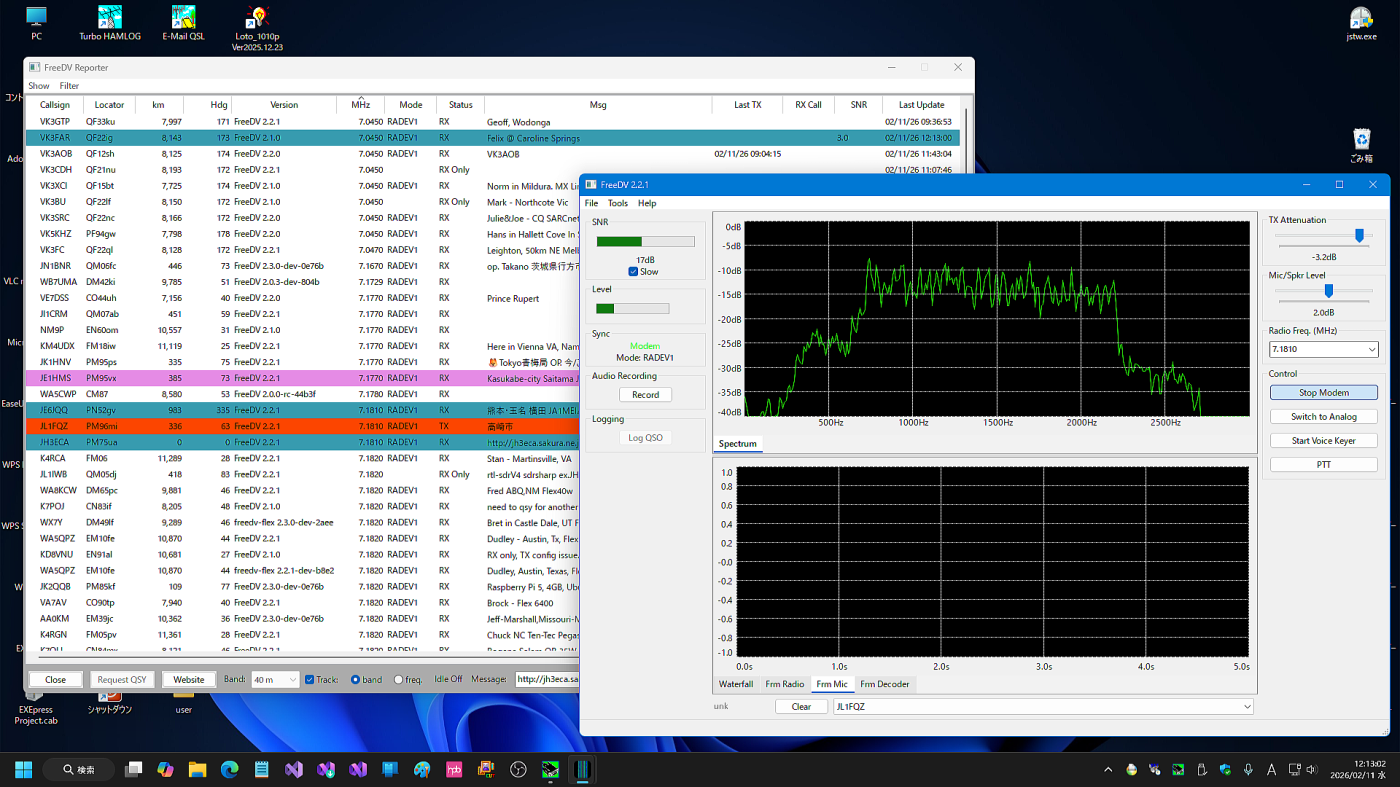Toggle the Slow SNR checkbox
Screen dimensions: 1400x787
pyautogui.click(x=634, y=272)
